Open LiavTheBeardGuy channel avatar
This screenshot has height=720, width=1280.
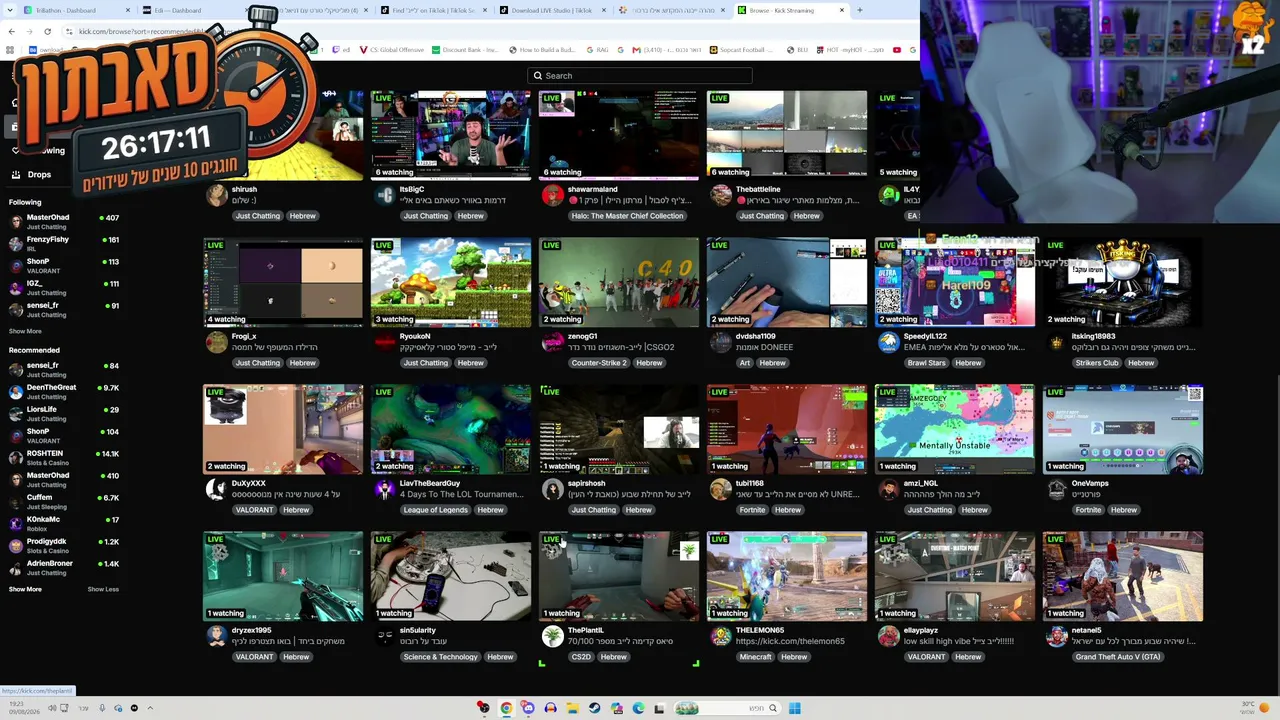(384, 489)
